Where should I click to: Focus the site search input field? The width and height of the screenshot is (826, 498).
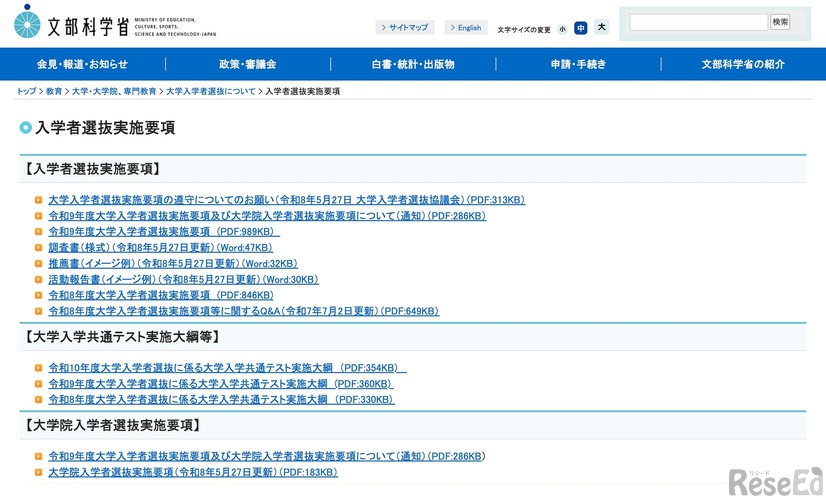click(699, 22)
